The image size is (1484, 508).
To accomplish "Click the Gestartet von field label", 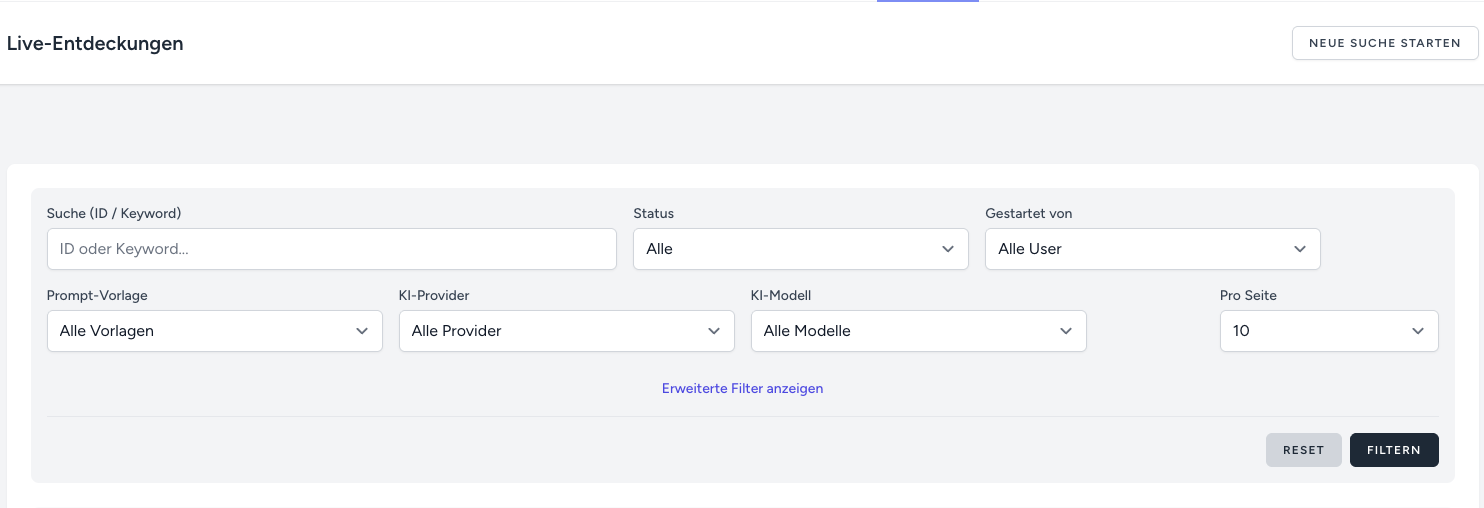I will (x=1029, y=213).
